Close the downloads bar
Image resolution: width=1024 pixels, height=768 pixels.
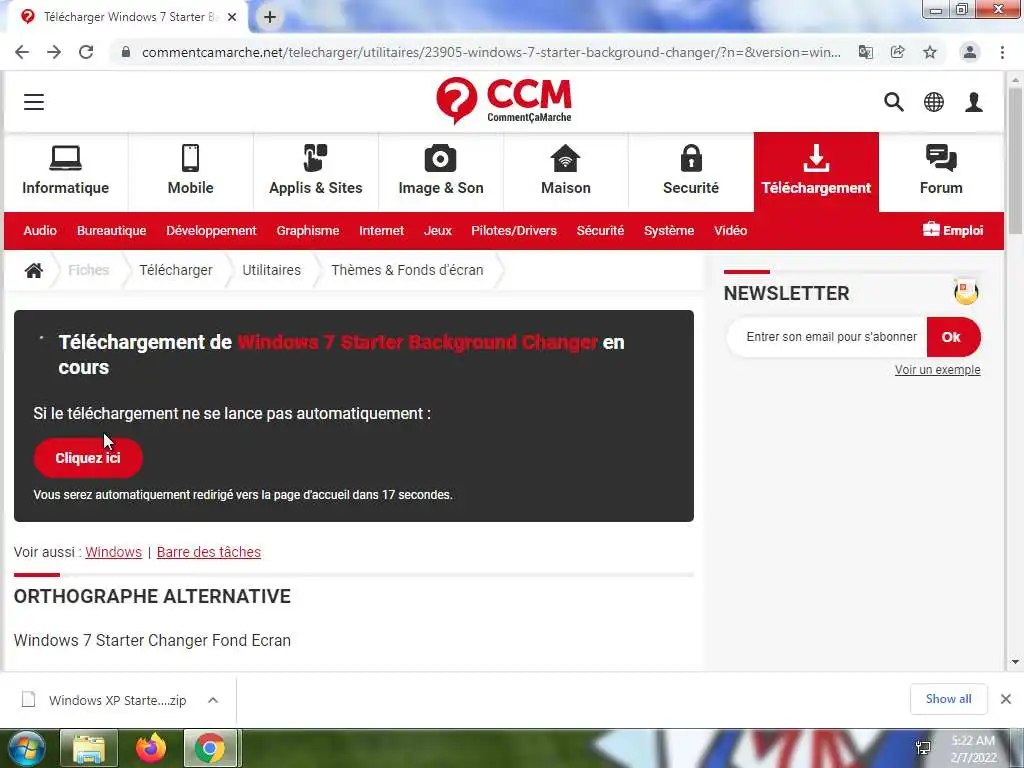(x=1006, y=699)
